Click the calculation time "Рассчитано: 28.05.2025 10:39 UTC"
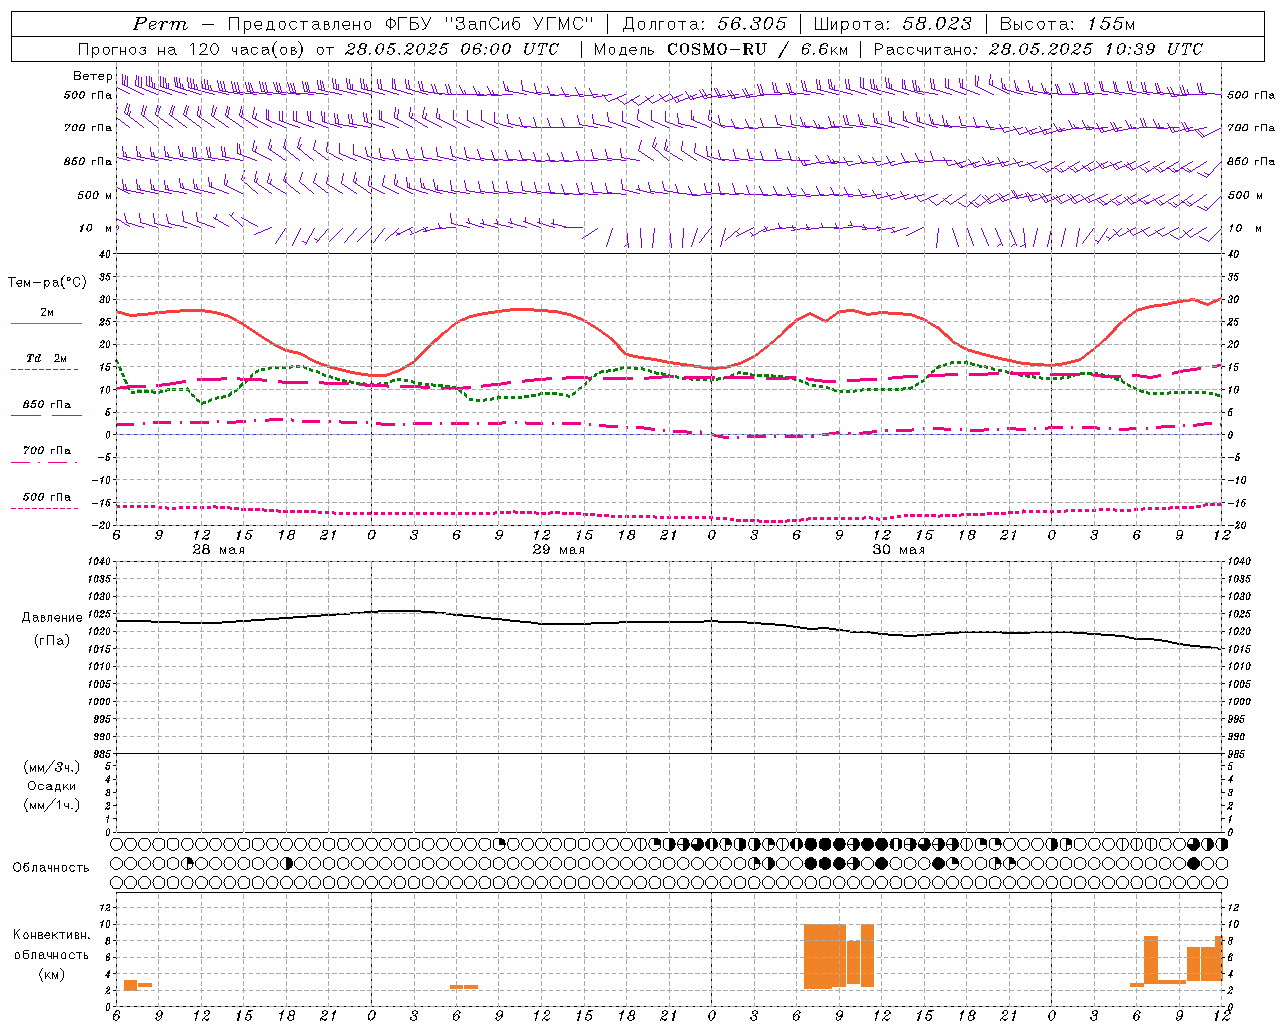Viewport: 1280px width, 1024px height. click(1039, 49)
